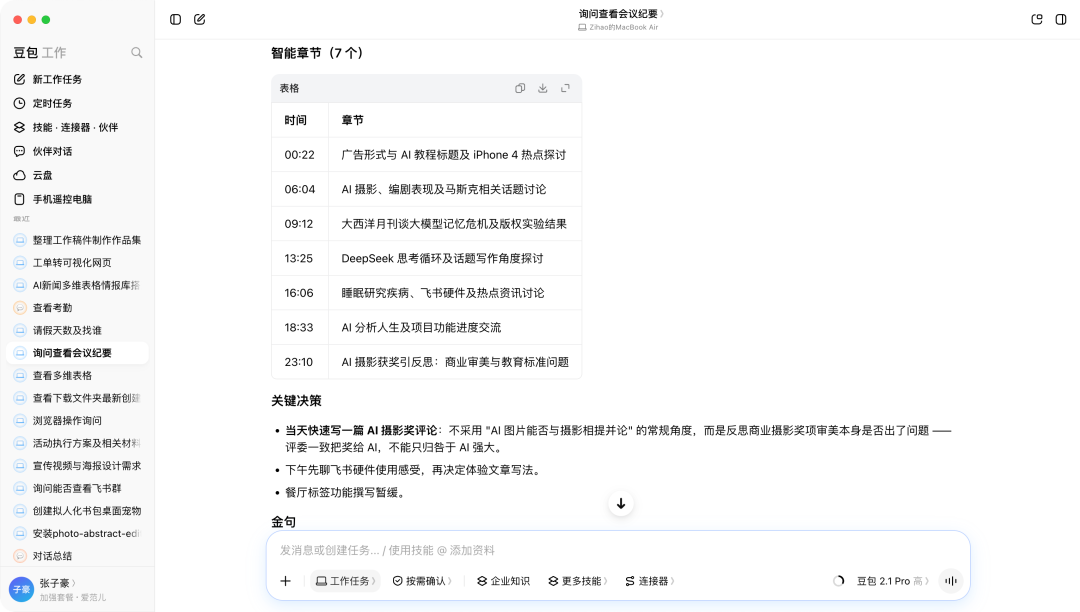Click the 00:22 timestamp cell
The image size is (1080, 612).
pos(300,155)
